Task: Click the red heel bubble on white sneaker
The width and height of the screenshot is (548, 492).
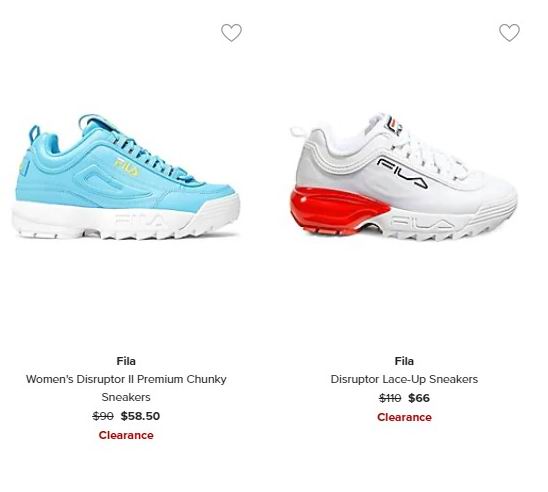Action: [x=337, y=210]
